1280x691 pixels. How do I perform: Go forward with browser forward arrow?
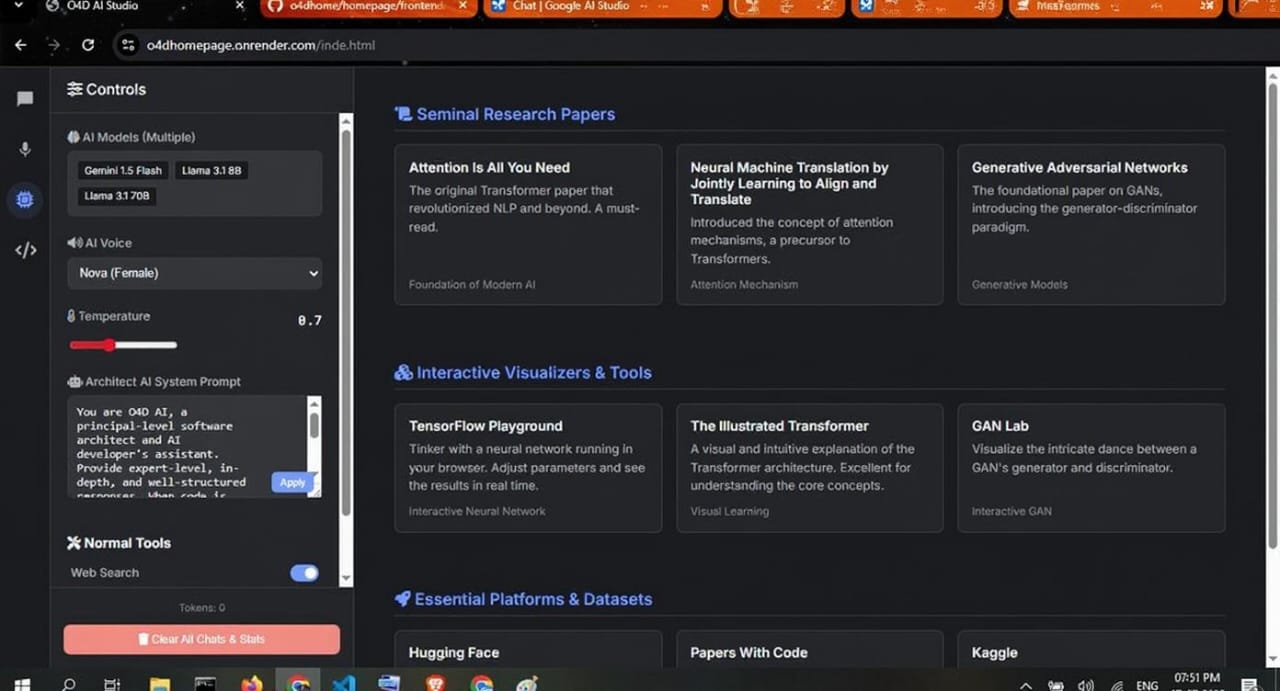(x=54, y=45)
